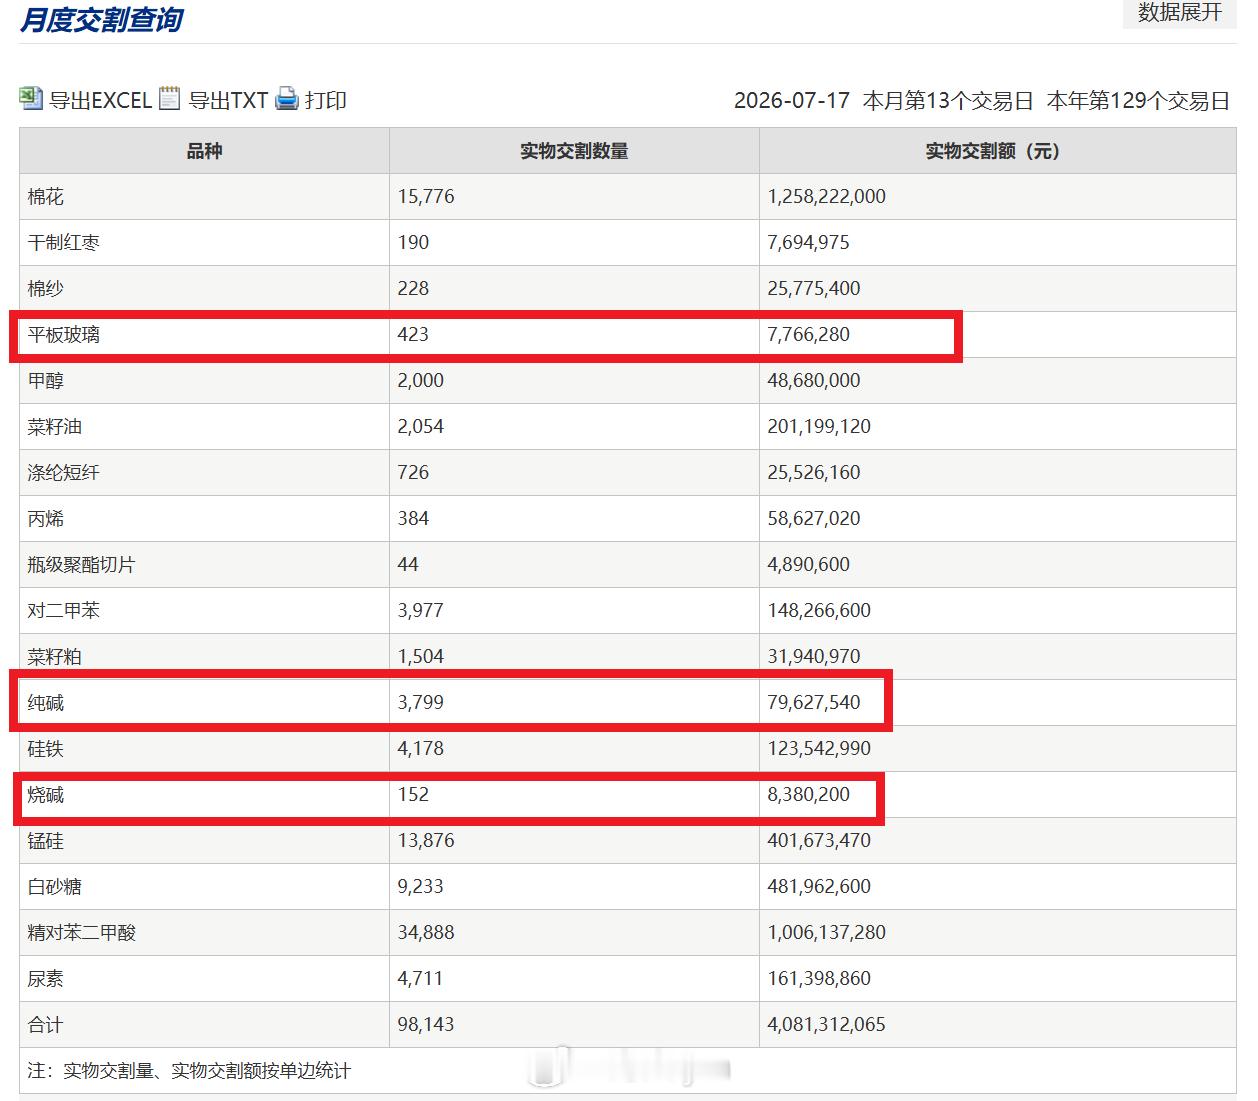
Task: Click the printer icon
Action: 287,98
